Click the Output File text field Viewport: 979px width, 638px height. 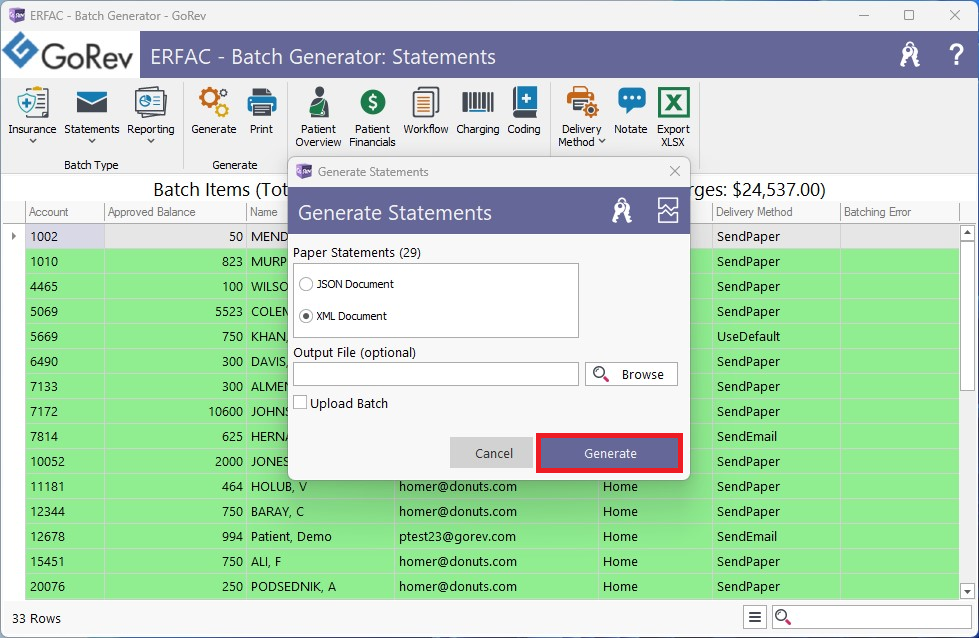coord(436,374)
